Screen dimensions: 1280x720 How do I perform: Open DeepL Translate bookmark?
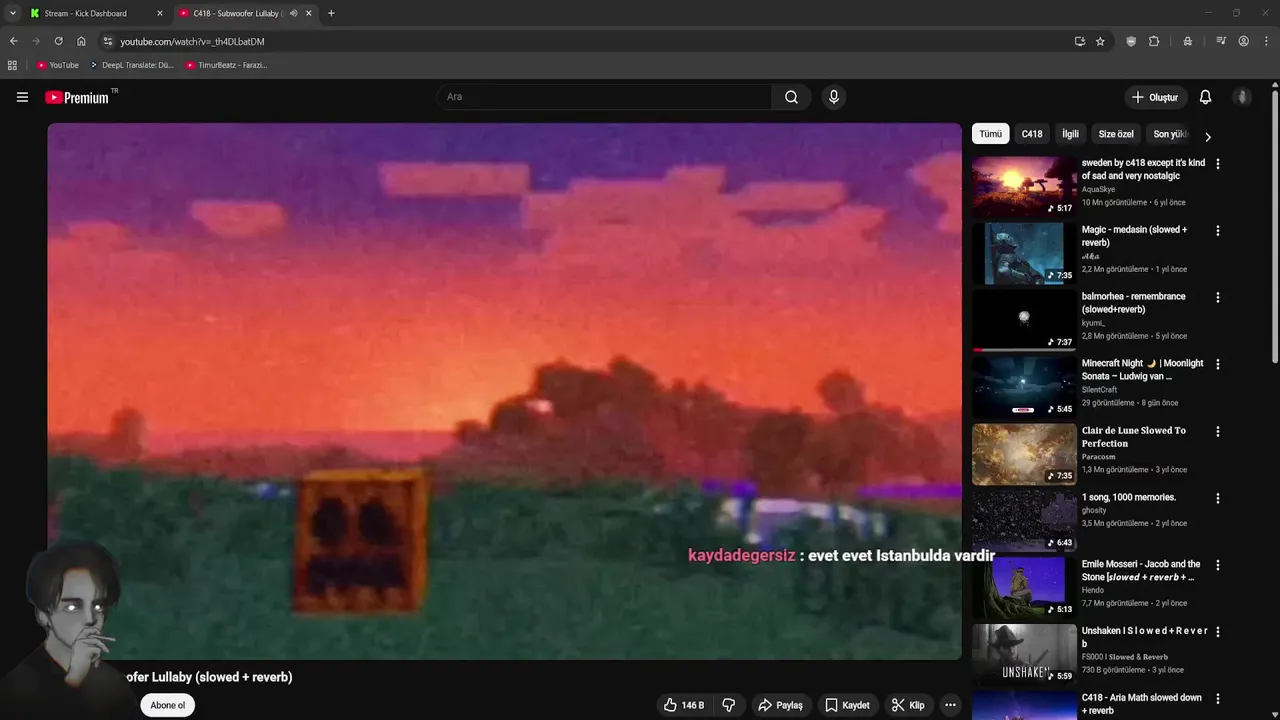131,65
